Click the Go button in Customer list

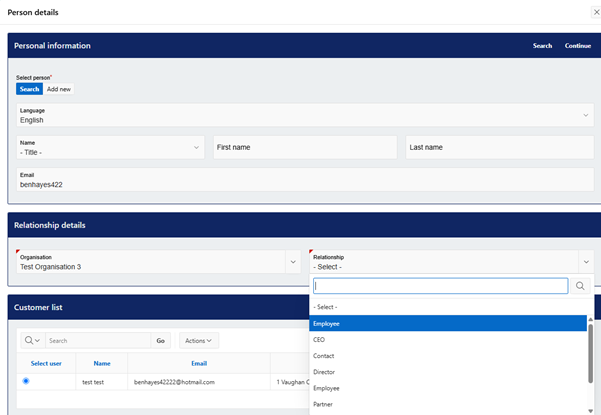(x=161, y=340)
